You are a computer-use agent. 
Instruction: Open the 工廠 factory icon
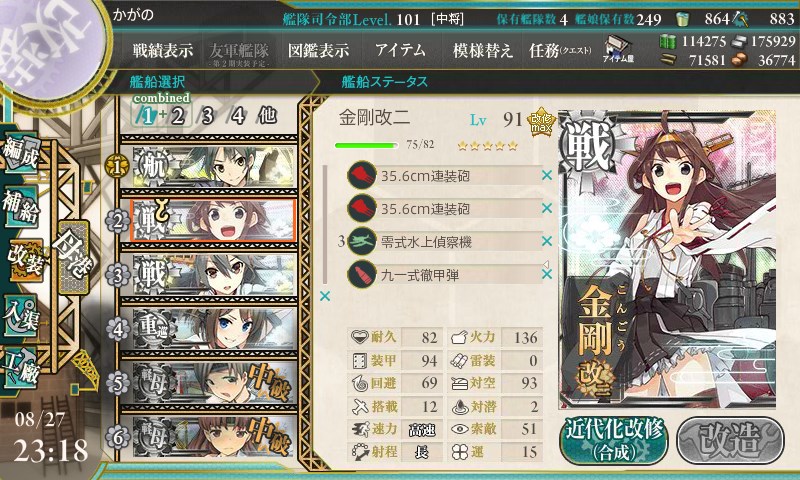(x=21, y=368)
